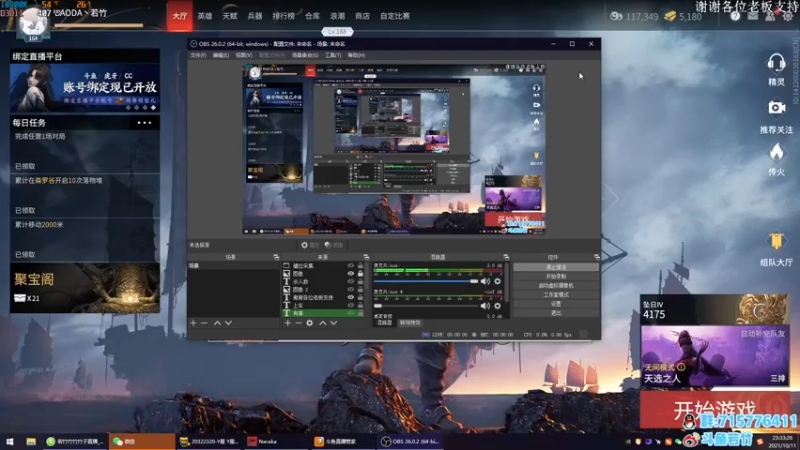Pop out the Sources (来源) dock
Image resolution: width=800 pixels, height=450 pixels.
(366, 257)
